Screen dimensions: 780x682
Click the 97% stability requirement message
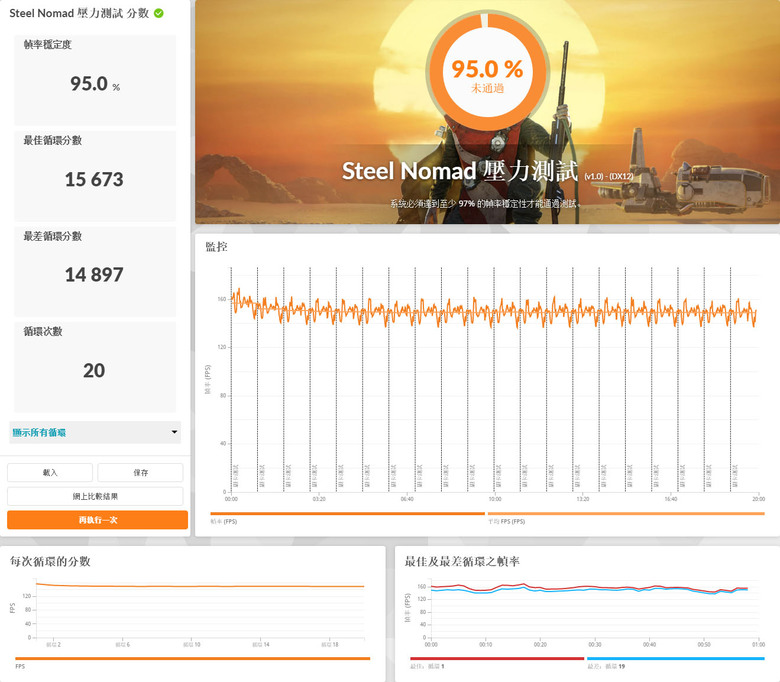coord(485,203)
